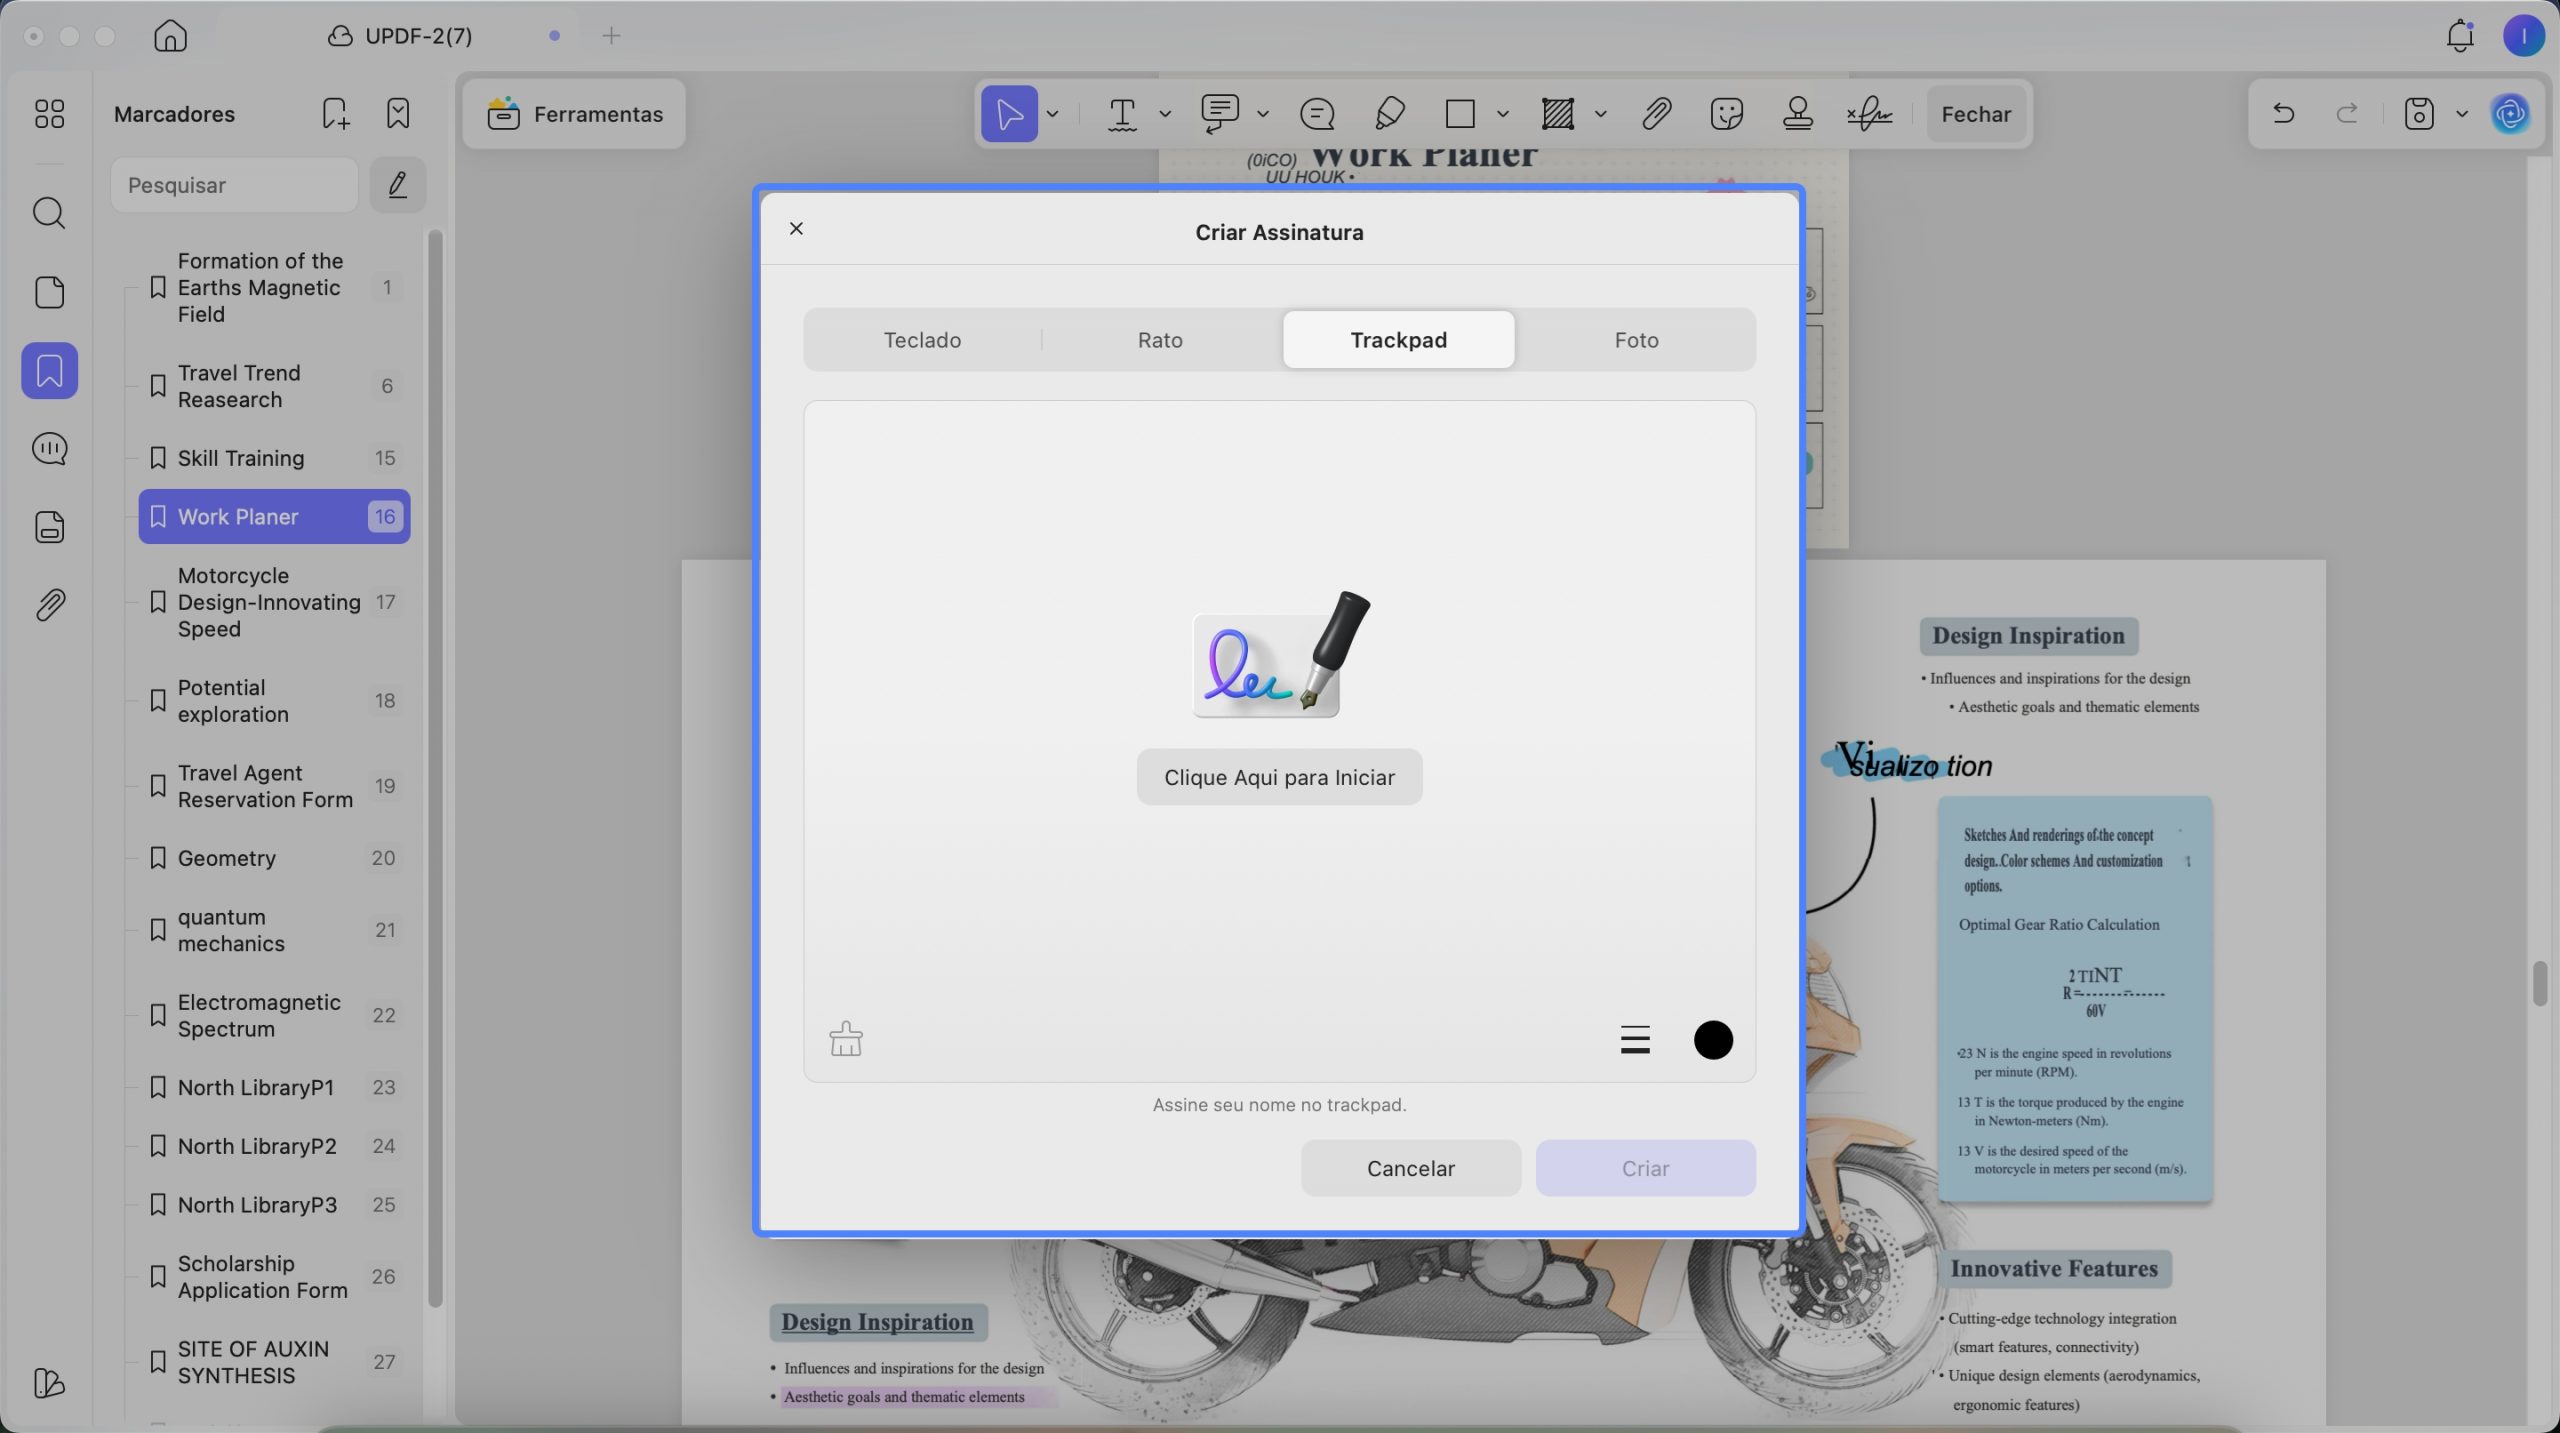Open the sticker tool
The width and height of the screenshot is (2560, 1433).
tap(1727, 114)
